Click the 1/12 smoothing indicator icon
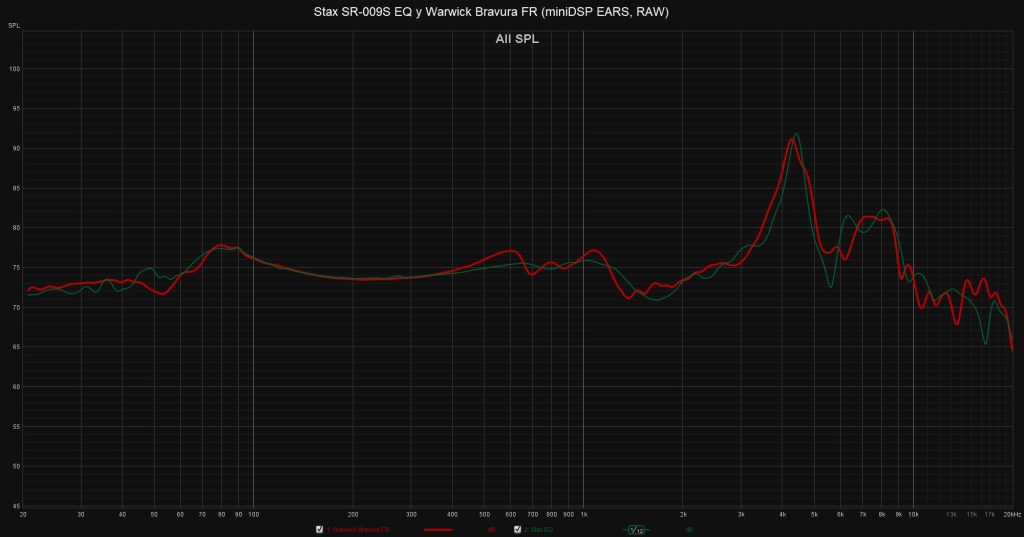The height and width of the screenshot is (537, 1024). coord(636,529)
